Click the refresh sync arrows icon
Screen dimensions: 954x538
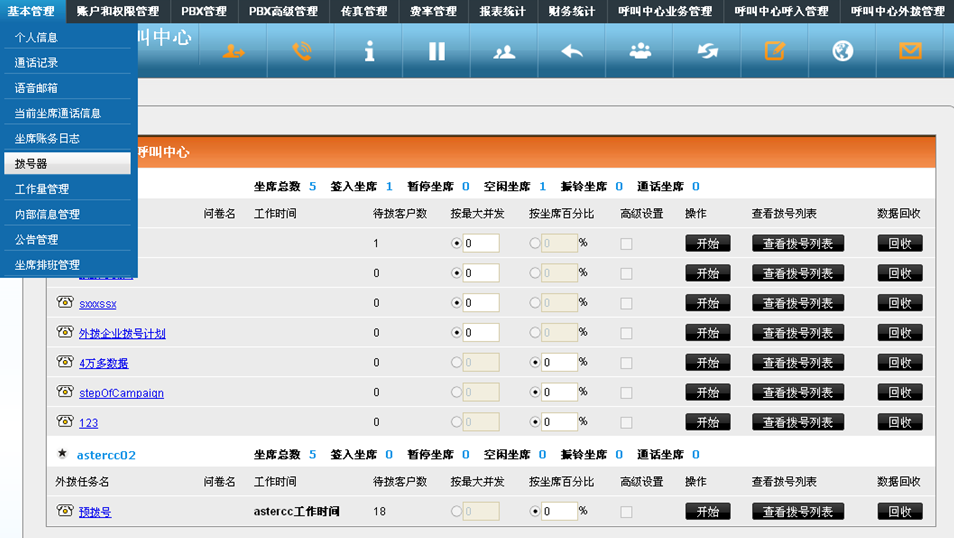707,51
